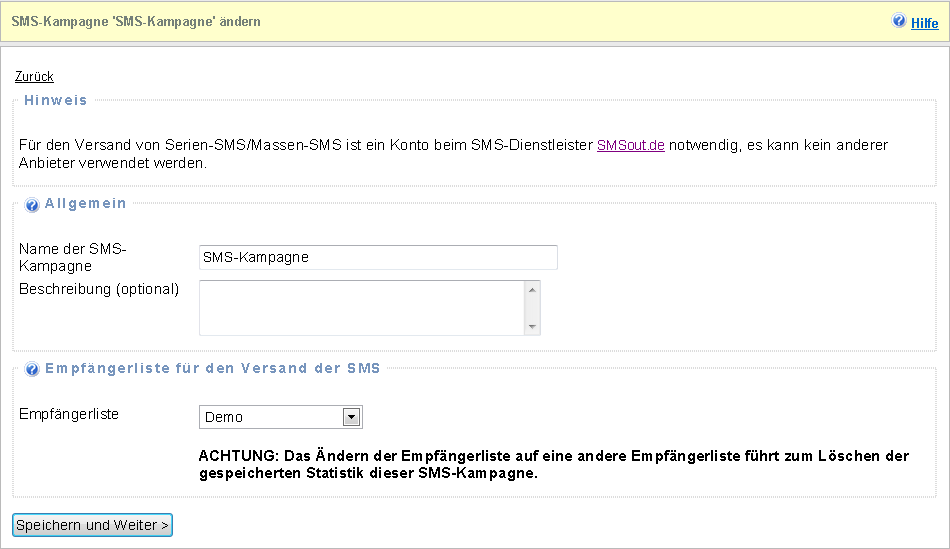This screenshot has height=549, width=950.
Task: Click the page title in the yellow header
Action: coord(136,21)
